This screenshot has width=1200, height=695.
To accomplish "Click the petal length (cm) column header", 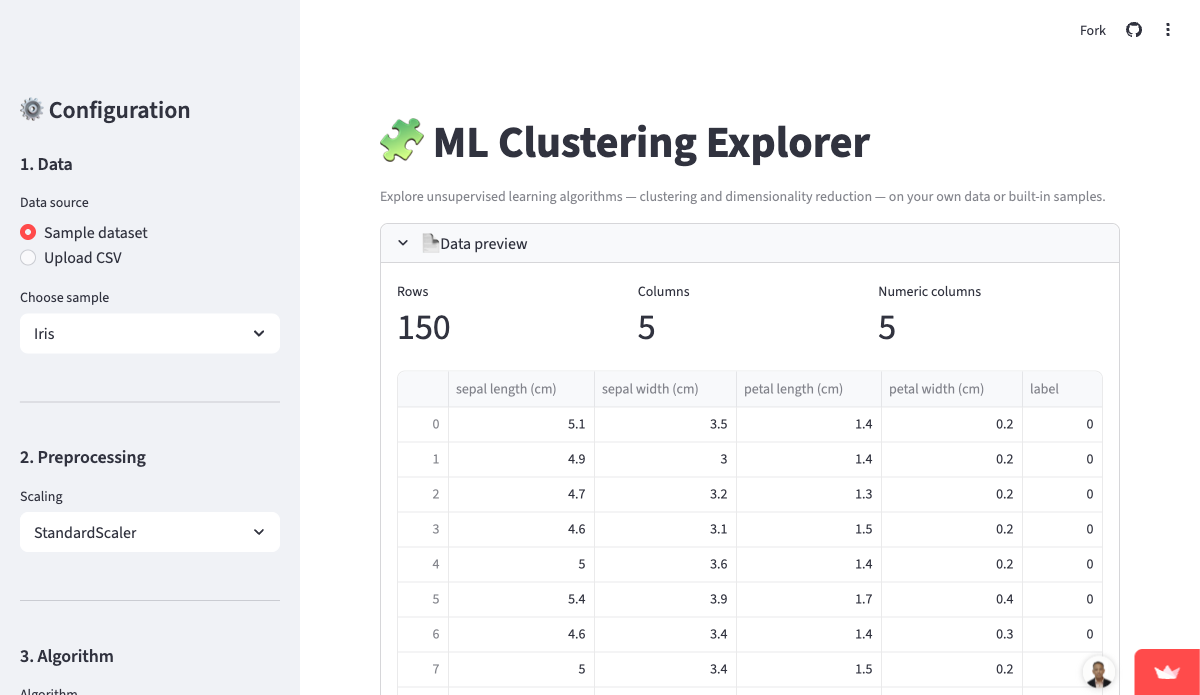I will [x=808, y=389].
